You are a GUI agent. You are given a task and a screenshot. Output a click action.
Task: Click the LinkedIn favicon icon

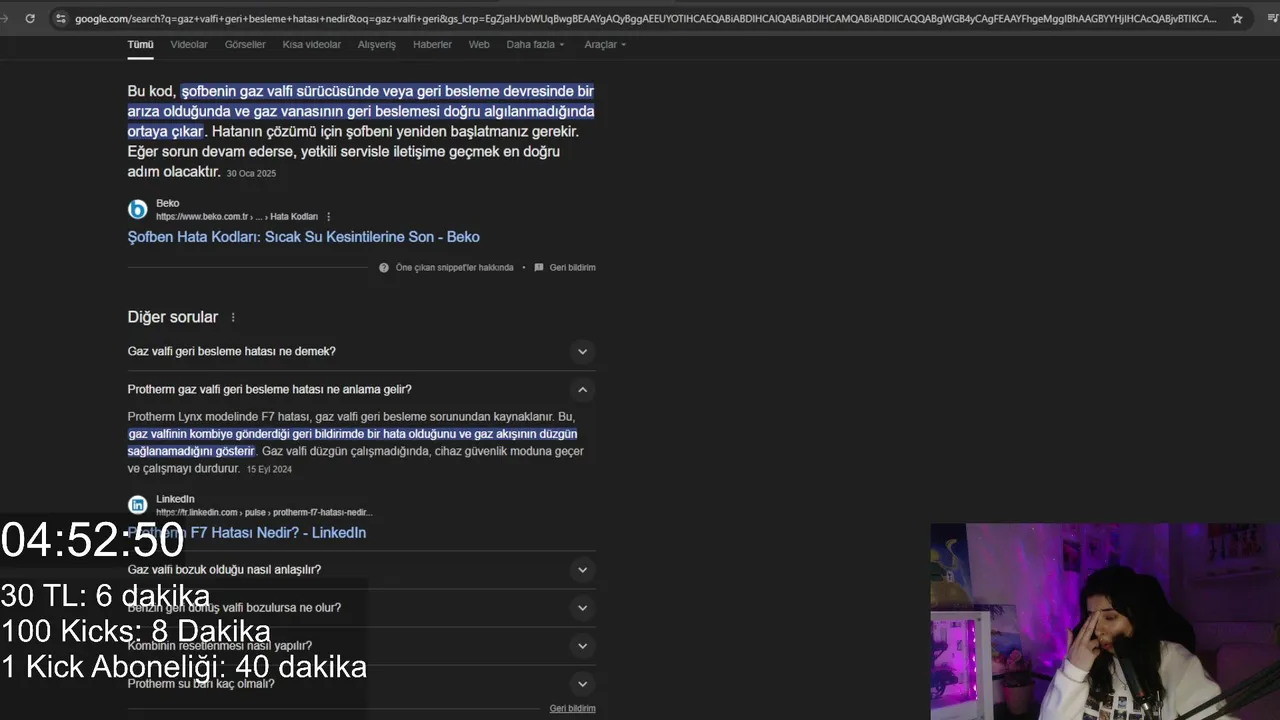pyautogui.click(x=138, y=505)
